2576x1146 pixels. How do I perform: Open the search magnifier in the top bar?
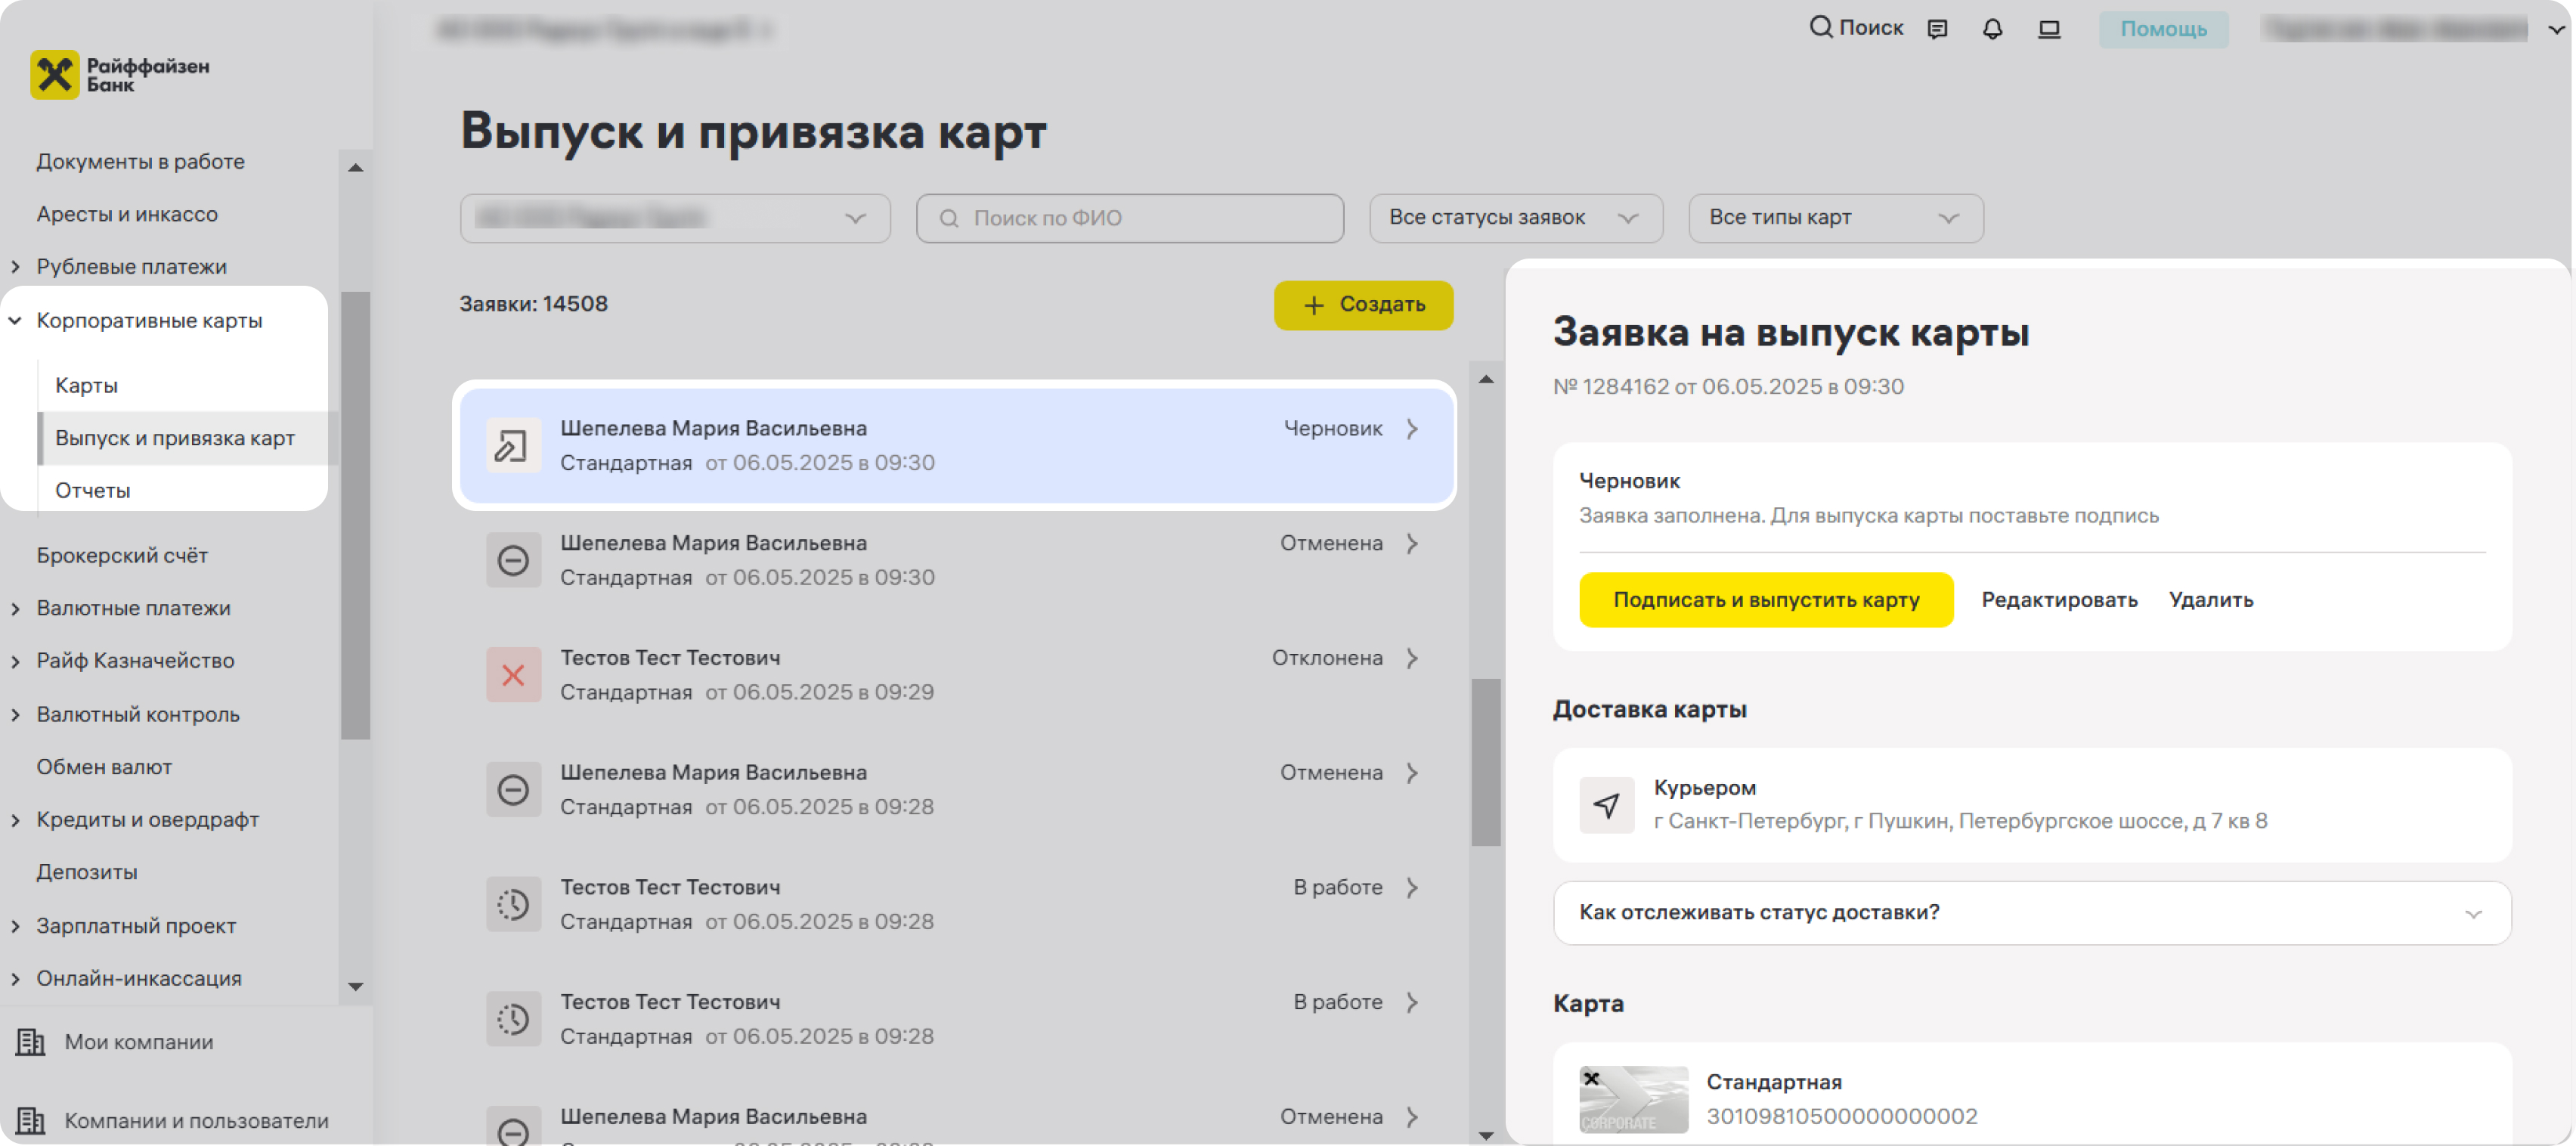pyautogui.click(x=1820, y=27)
